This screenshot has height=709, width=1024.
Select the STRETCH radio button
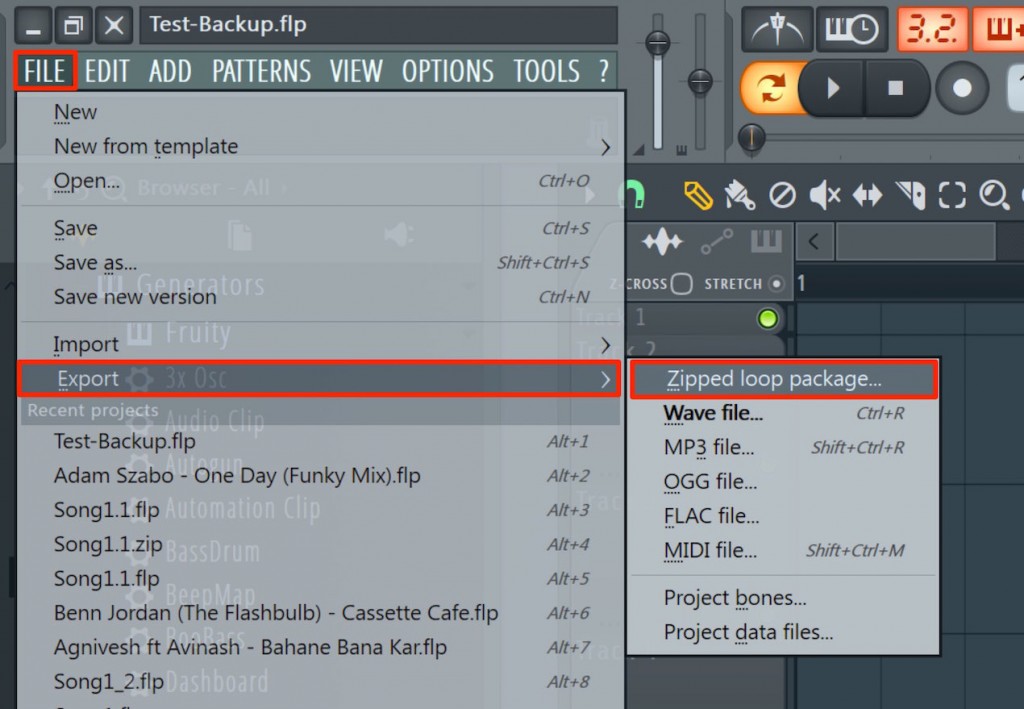click(x=777, y=284)
